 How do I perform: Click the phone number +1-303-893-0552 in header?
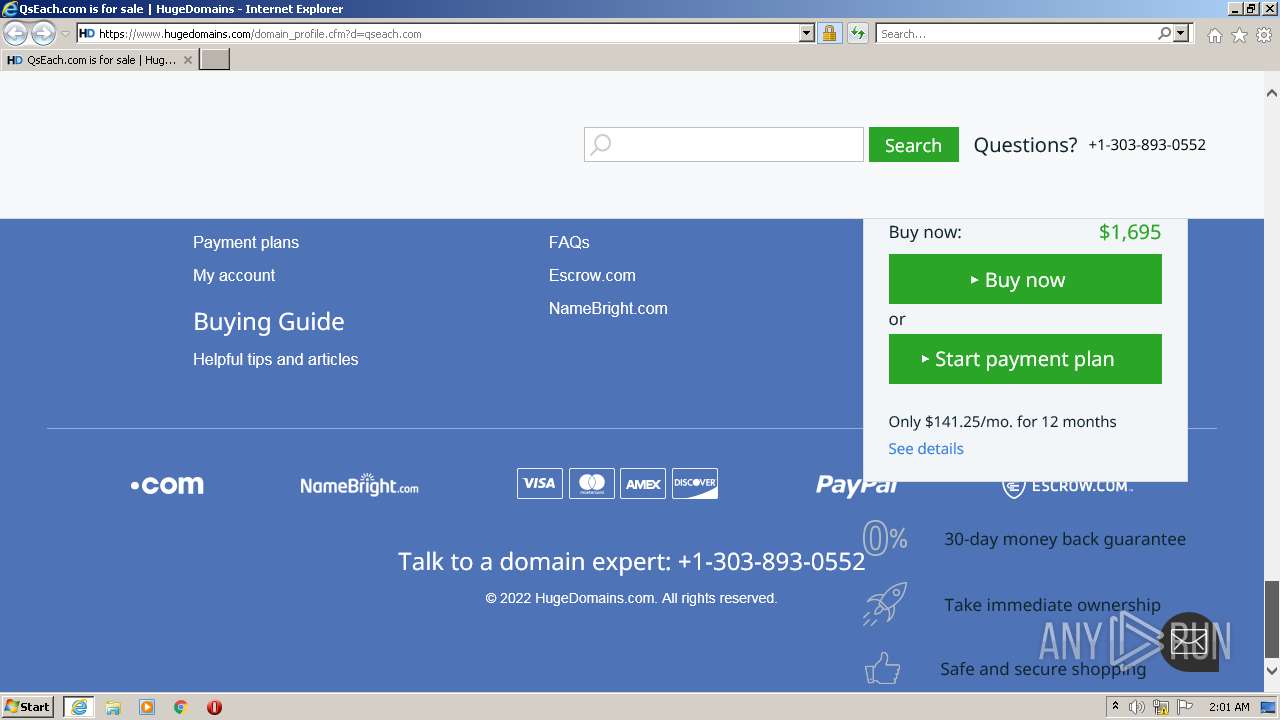(1147, 145)
